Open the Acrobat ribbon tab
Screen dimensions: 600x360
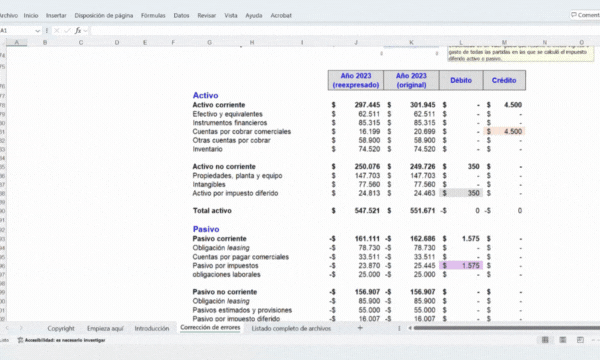coord(281,15)
